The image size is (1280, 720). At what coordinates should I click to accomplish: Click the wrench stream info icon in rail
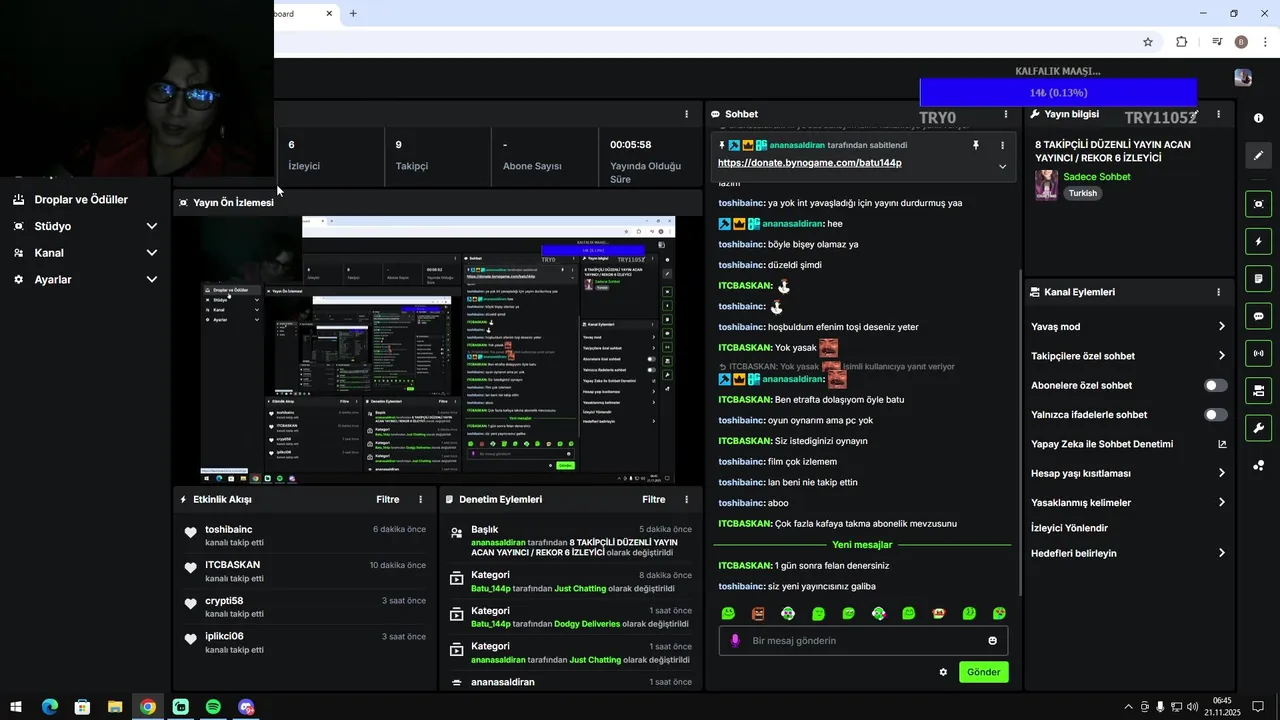click(x=1258, y=428)
